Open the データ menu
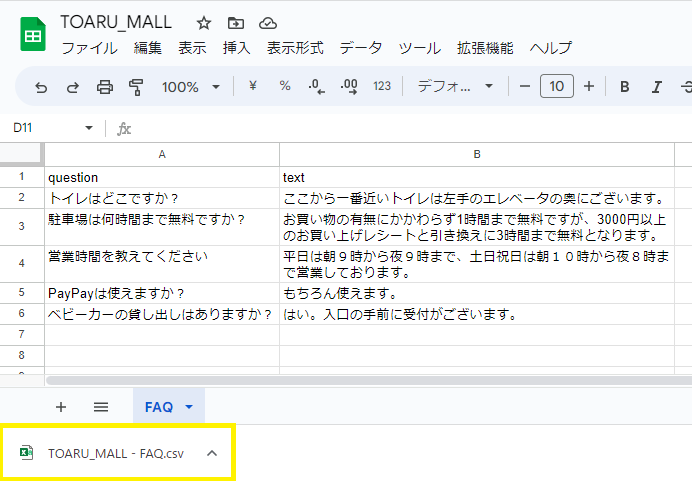This screenshot has height=481, width=692. [x=360, y=48]
